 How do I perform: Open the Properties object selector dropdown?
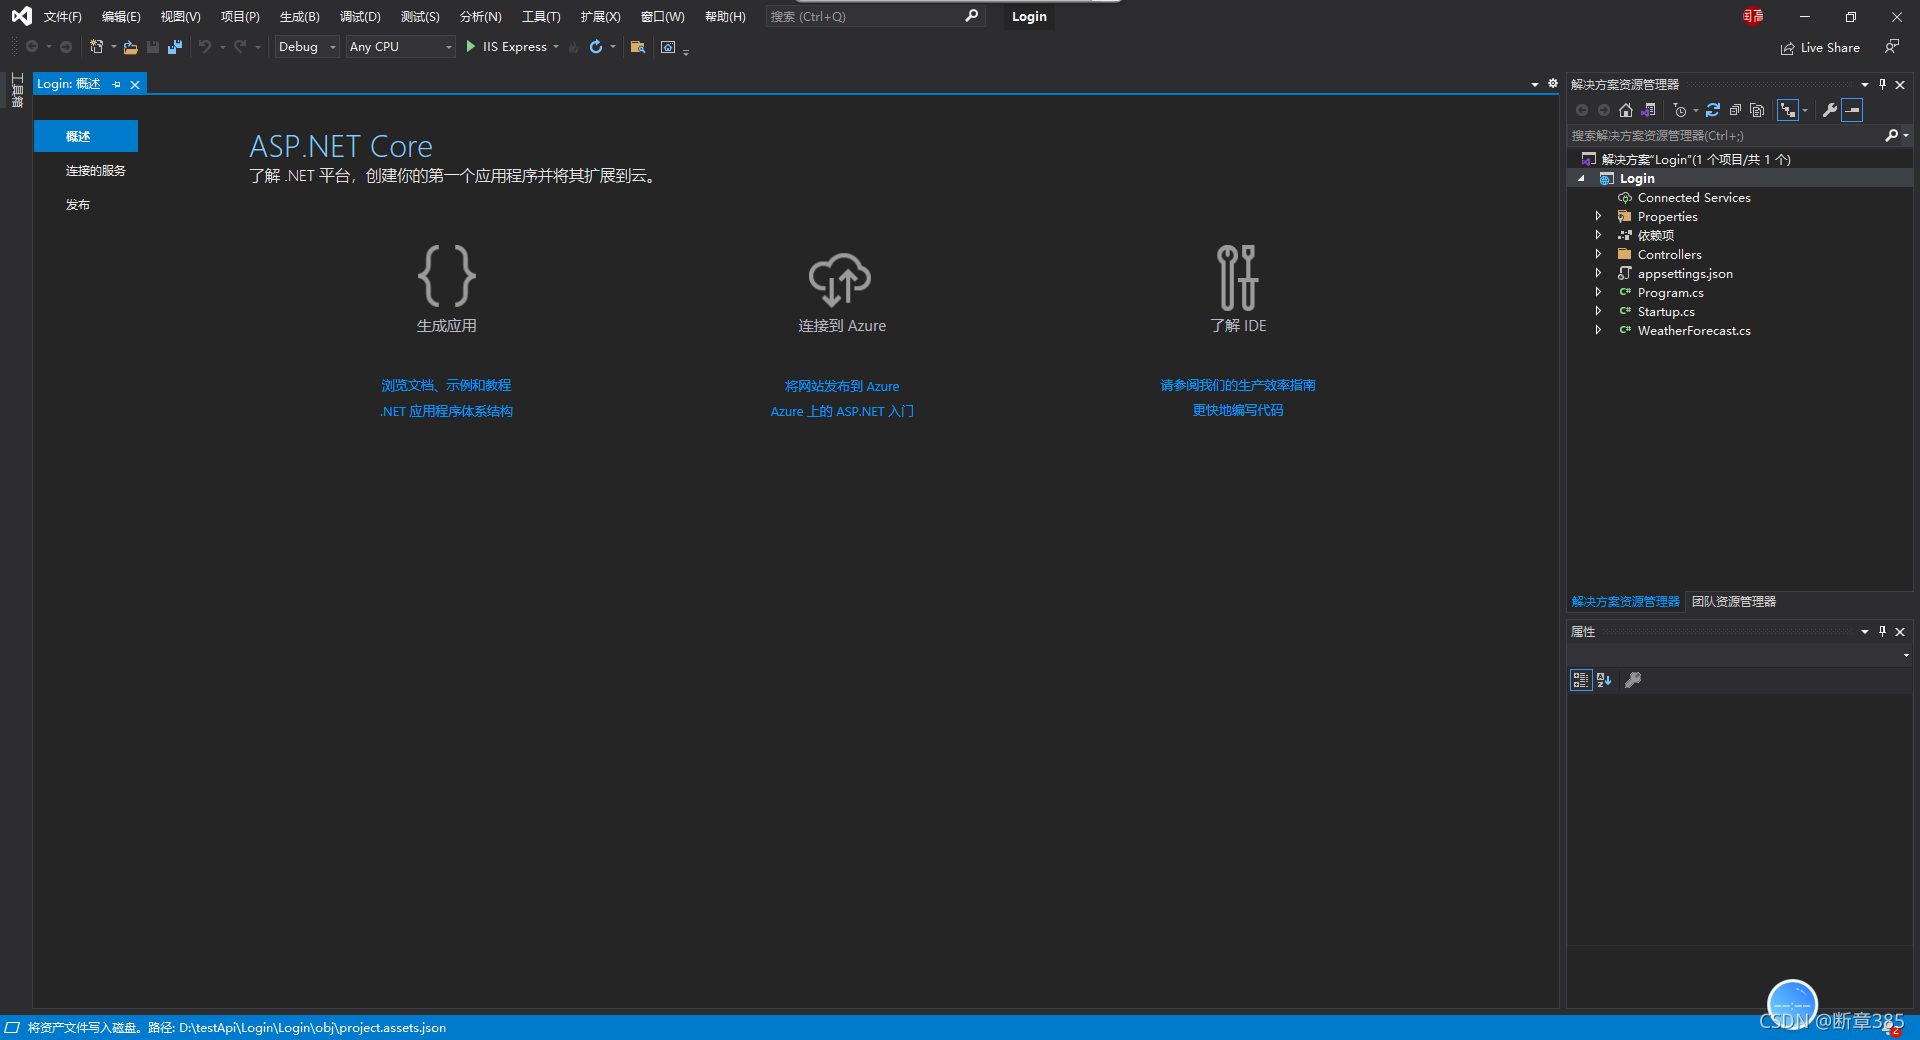1906,656
